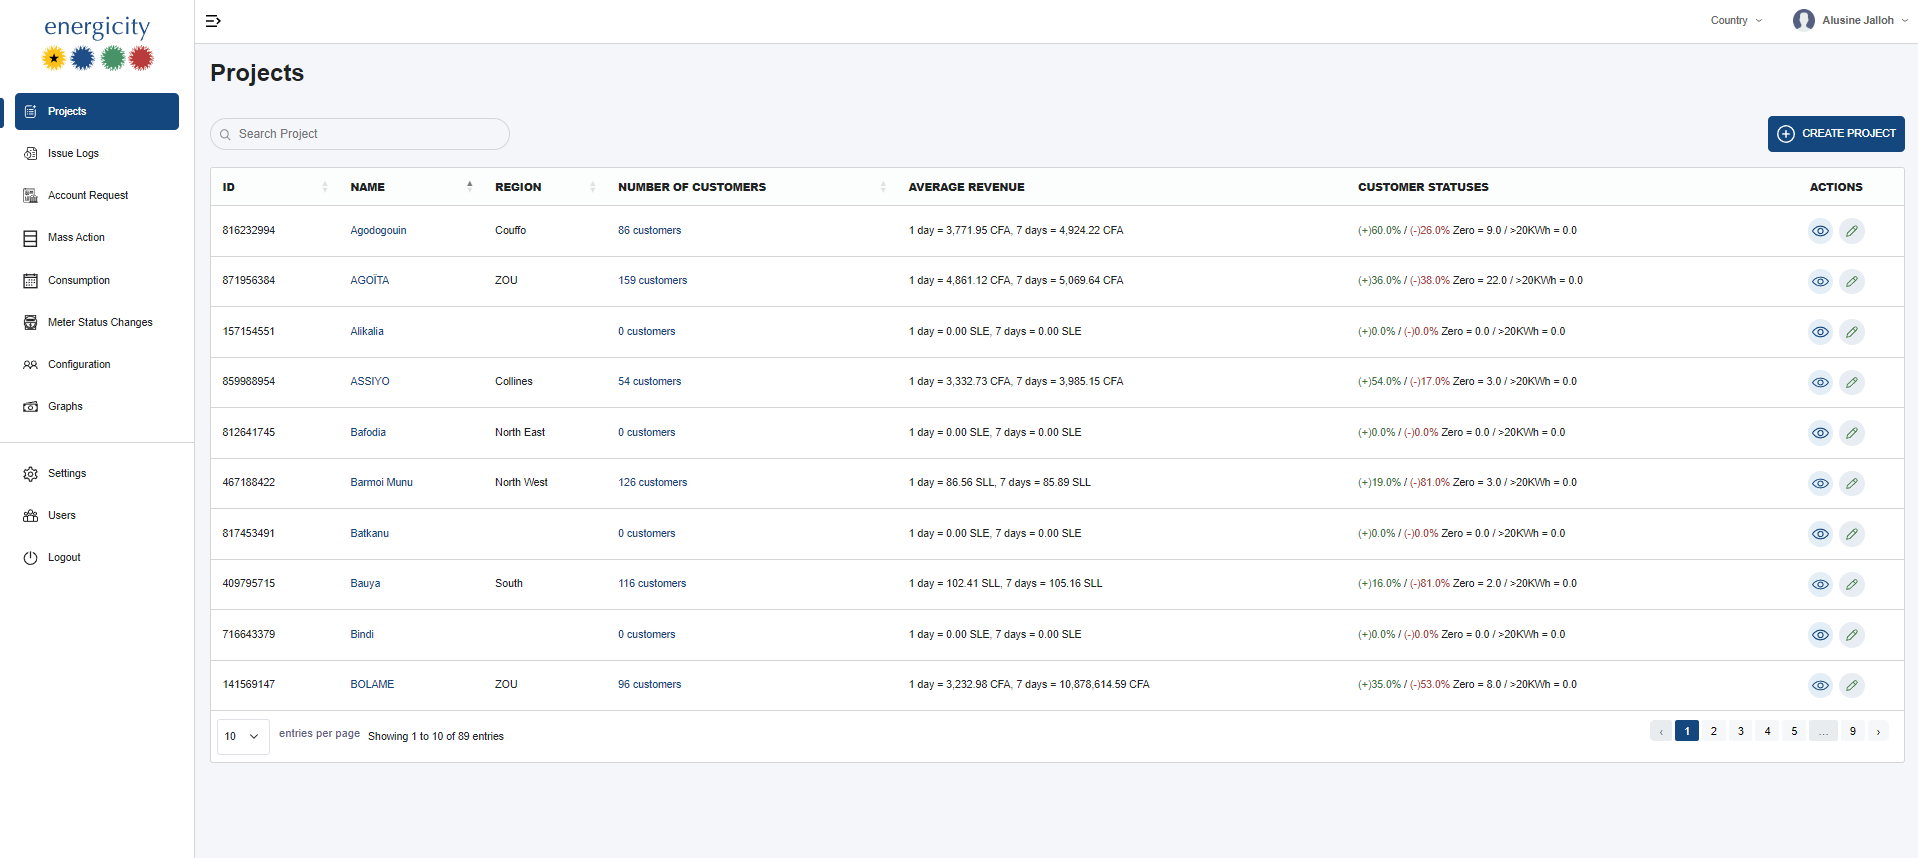Edit the Alikalia project

point(1852,332)
